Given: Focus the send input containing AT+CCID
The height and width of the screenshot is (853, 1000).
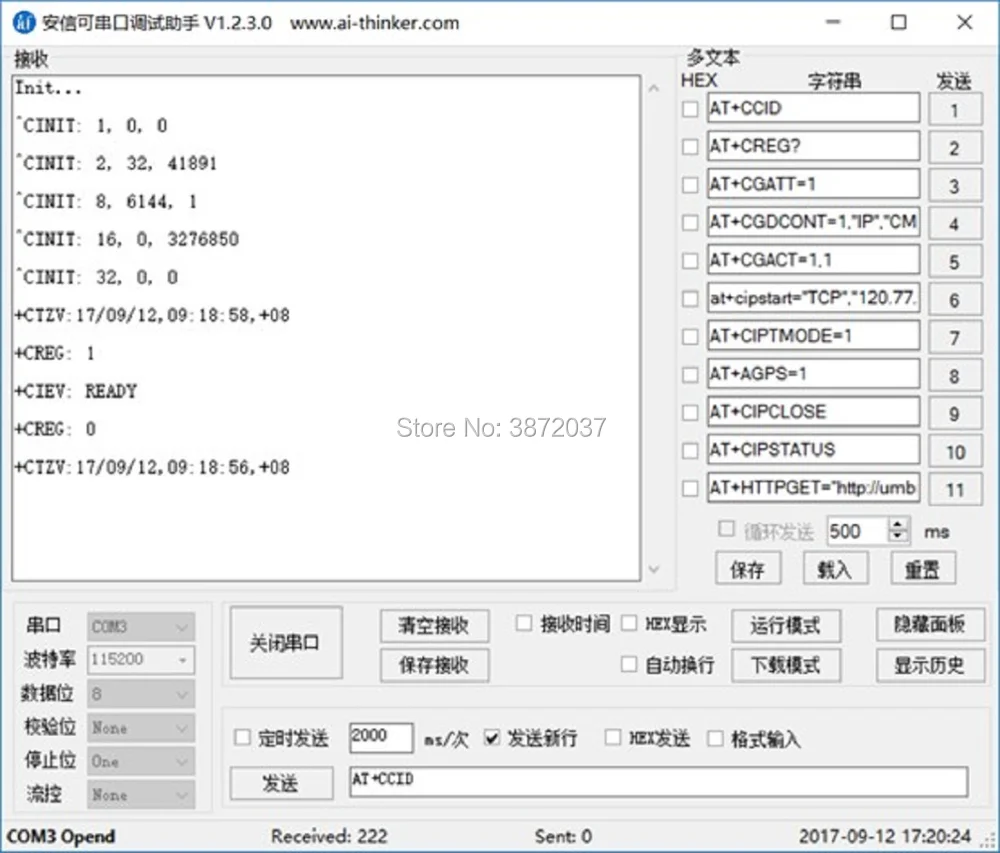Looking at the screenshot, I should (x=658, y=781).
